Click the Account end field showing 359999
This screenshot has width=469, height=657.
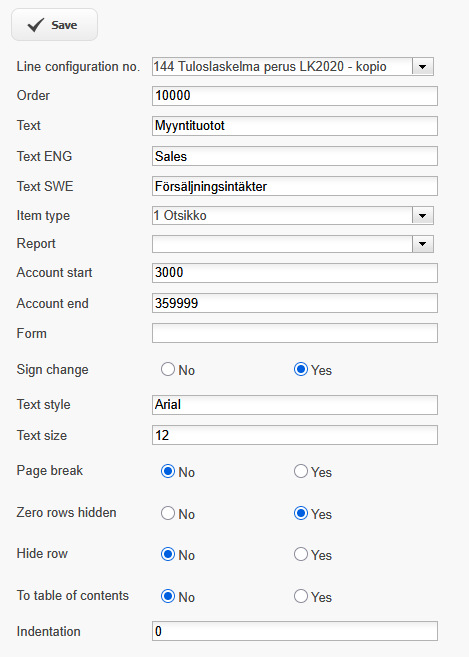pos(295,303)
